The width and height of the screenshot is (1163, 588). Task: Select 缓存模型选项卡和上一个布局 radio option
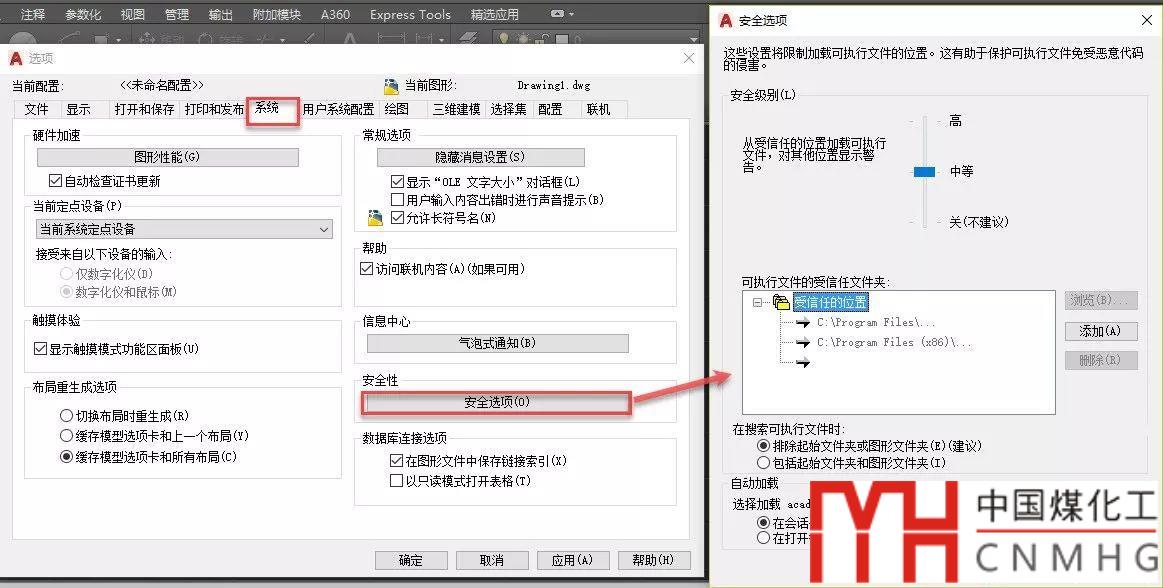pyautogui.click(x=66, y=436)
